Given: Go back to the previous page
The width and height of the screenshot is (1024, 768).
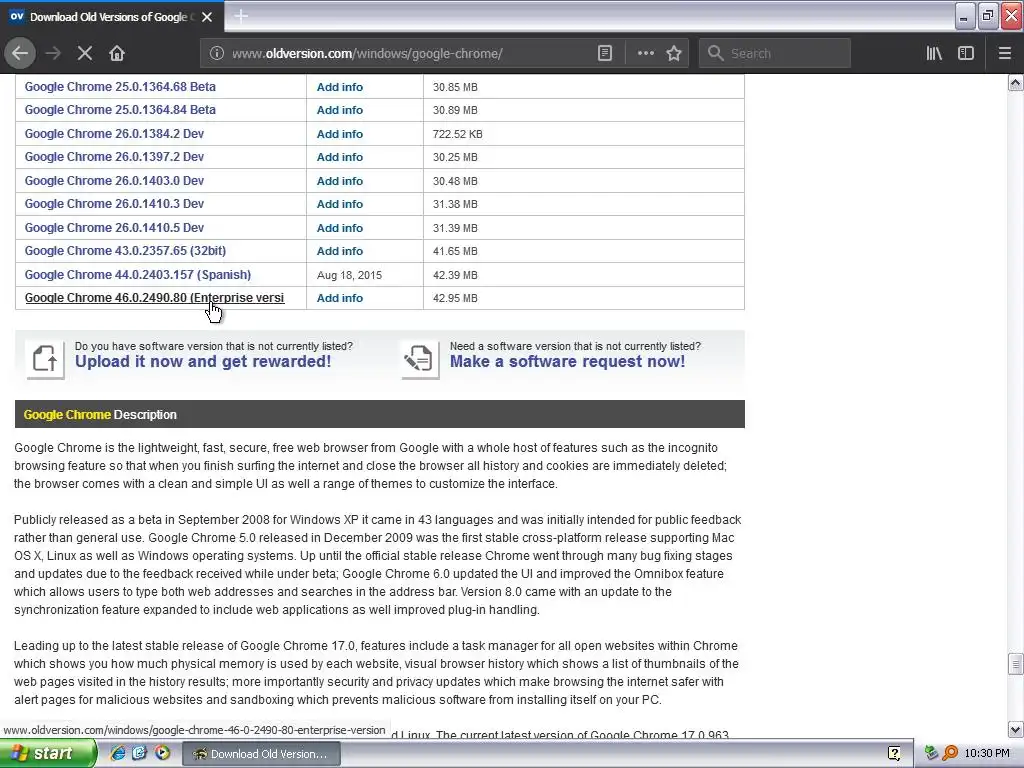Looking at the screenshot, I should point(20,53).
